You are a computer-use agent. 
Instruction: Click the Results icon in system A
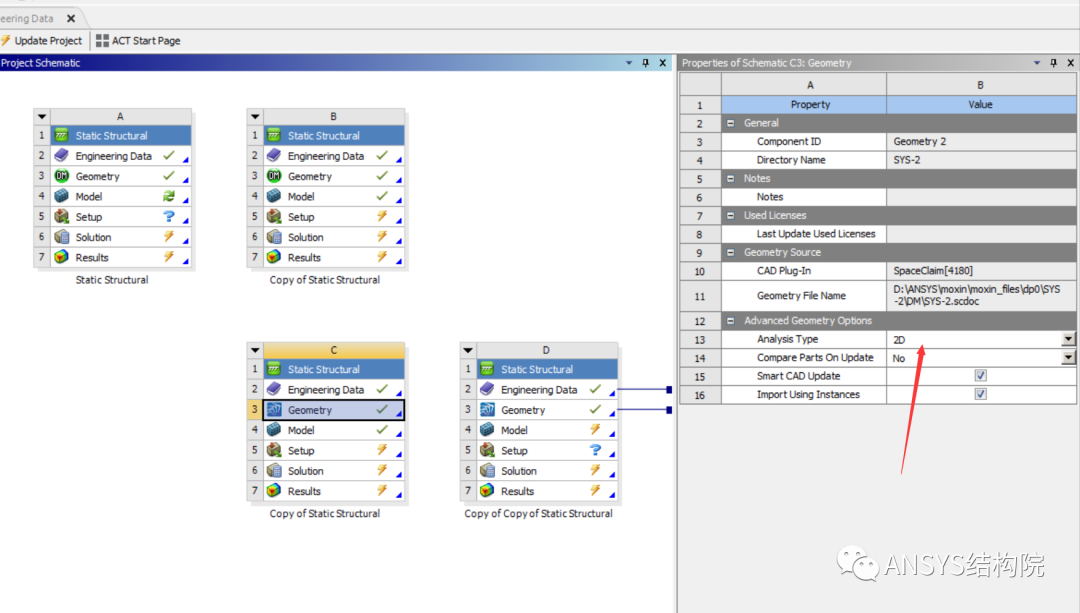coord(61,257)
